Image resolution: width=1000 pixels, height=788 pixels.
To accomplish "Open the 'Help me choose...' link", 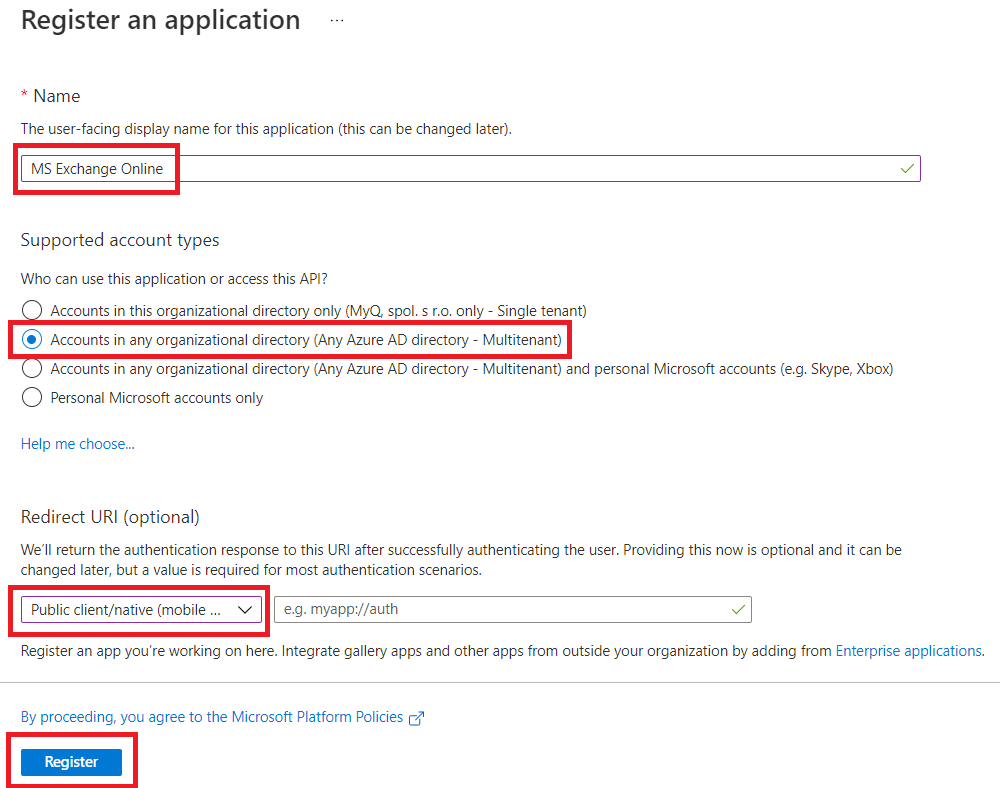I will tap(77, 443).
